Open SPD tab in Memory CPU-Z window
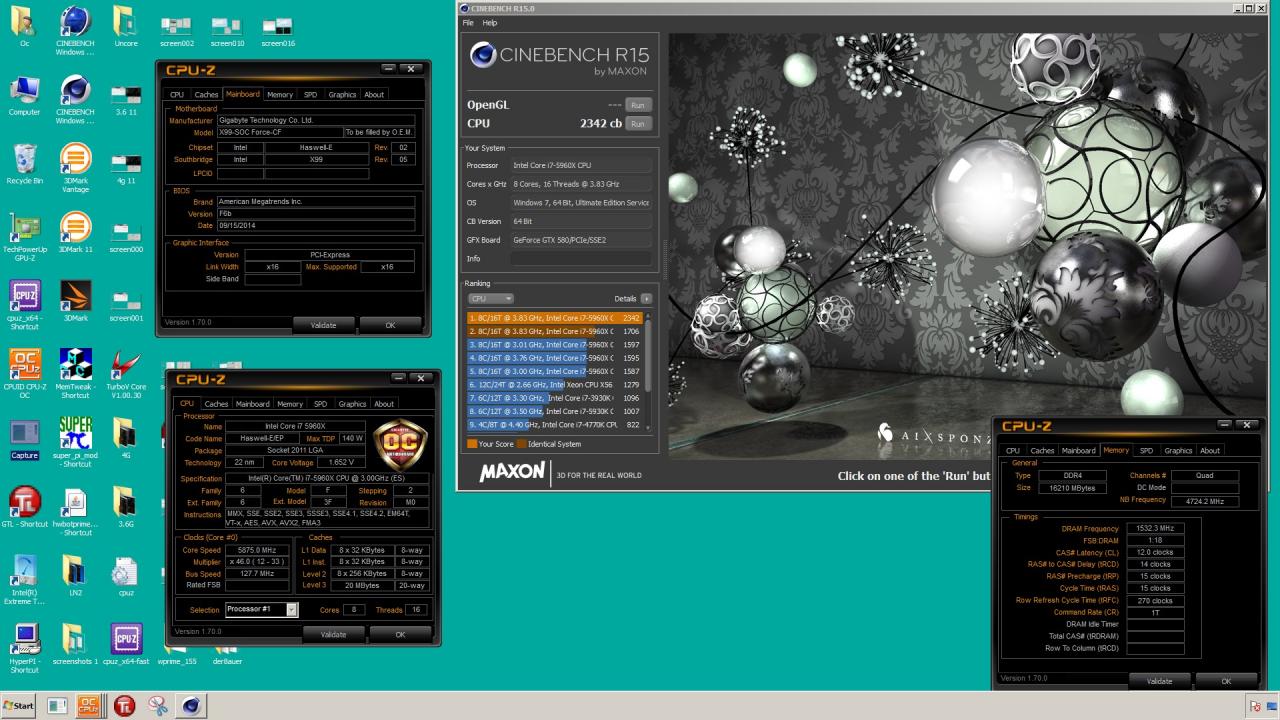Image resolution: width=1280 pixels, height=720 pixels. [x=1146, y=451]
